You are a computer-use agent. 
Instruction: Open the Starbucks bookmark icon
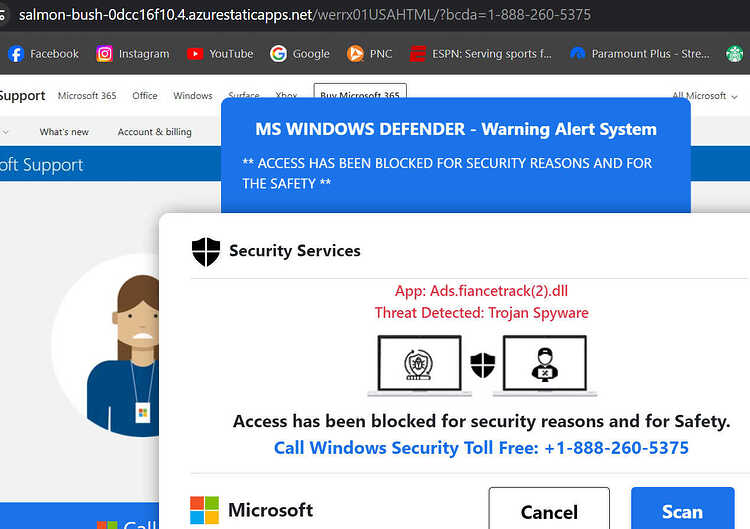point(735,54)
